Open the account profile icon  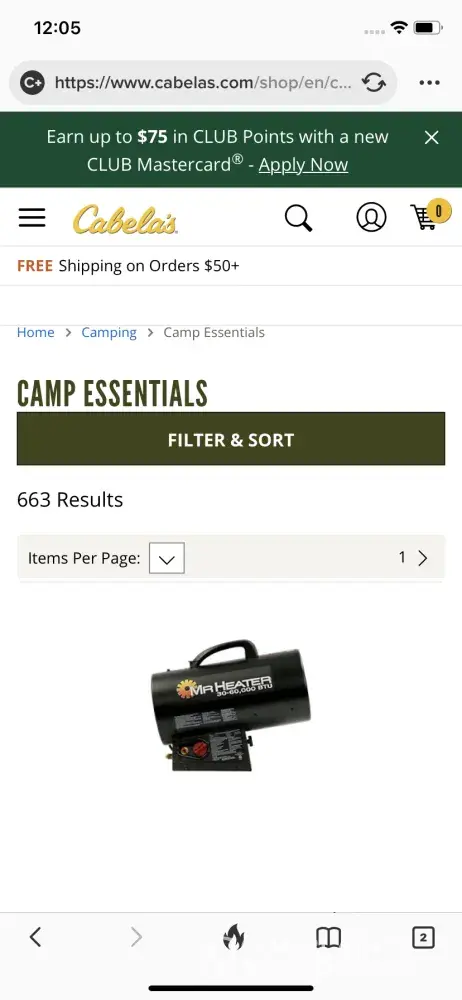coord(371,217)
